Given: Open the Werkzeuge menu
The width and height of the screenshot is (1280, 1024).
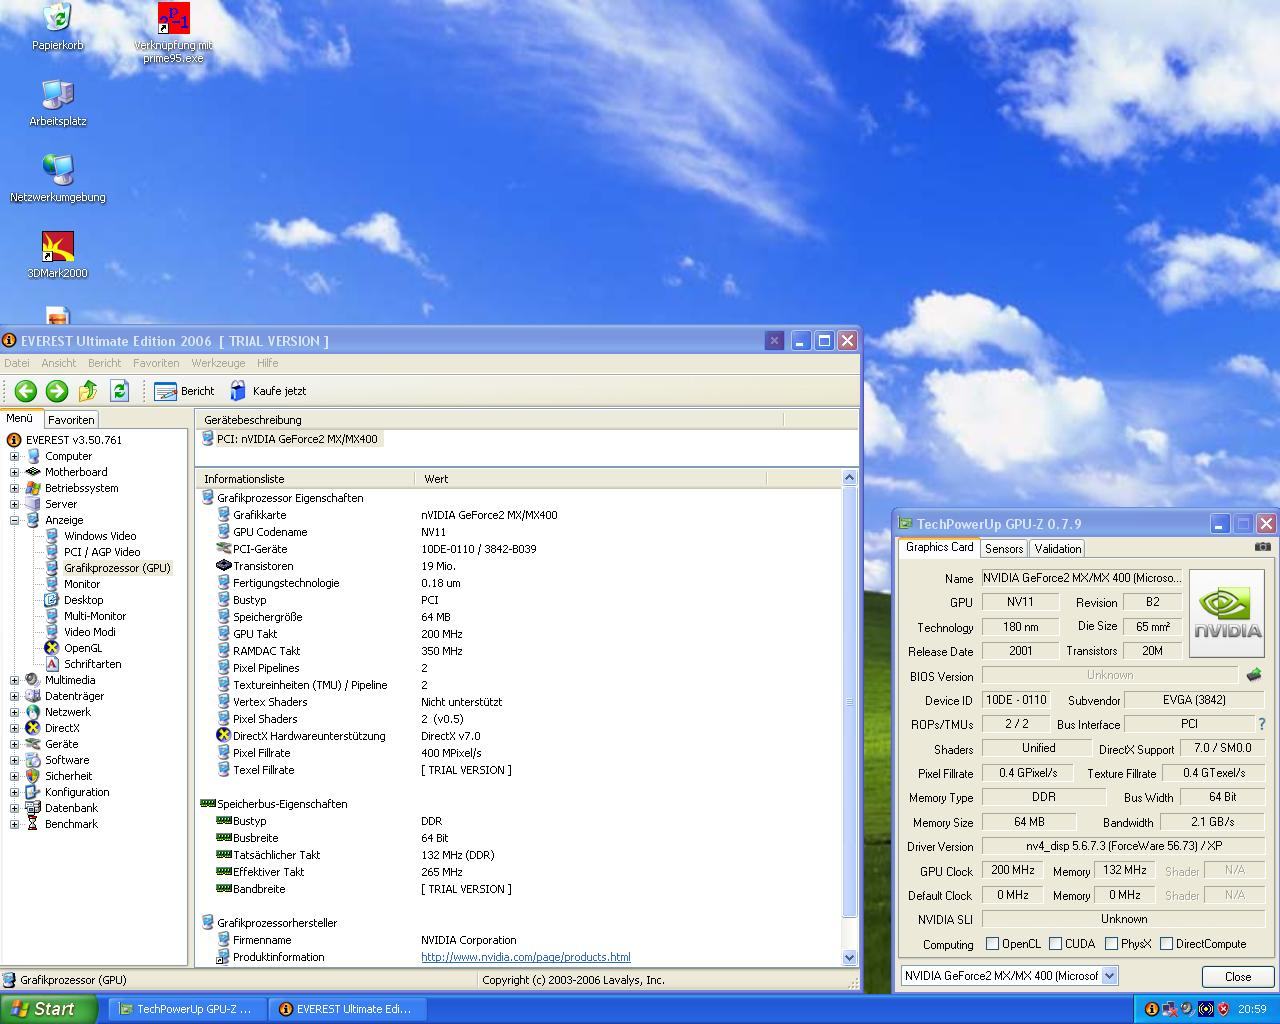Looking at the screenshot, I should 218,363.
